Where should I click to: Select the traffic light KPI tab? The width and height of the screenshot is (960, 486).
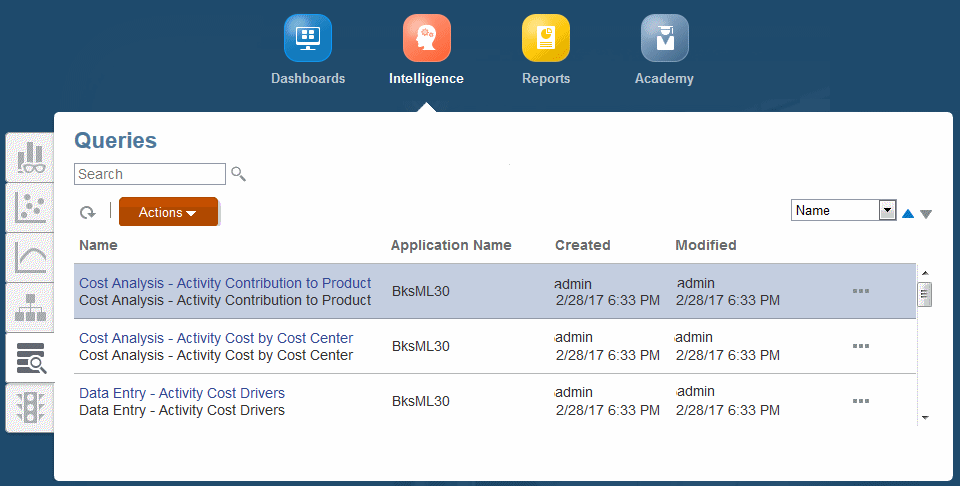point(30,408)
